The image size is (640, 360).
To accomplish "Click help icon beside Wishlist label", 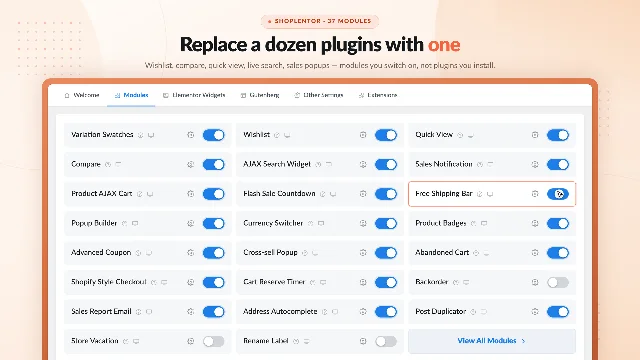I will [x=277, y=135].
